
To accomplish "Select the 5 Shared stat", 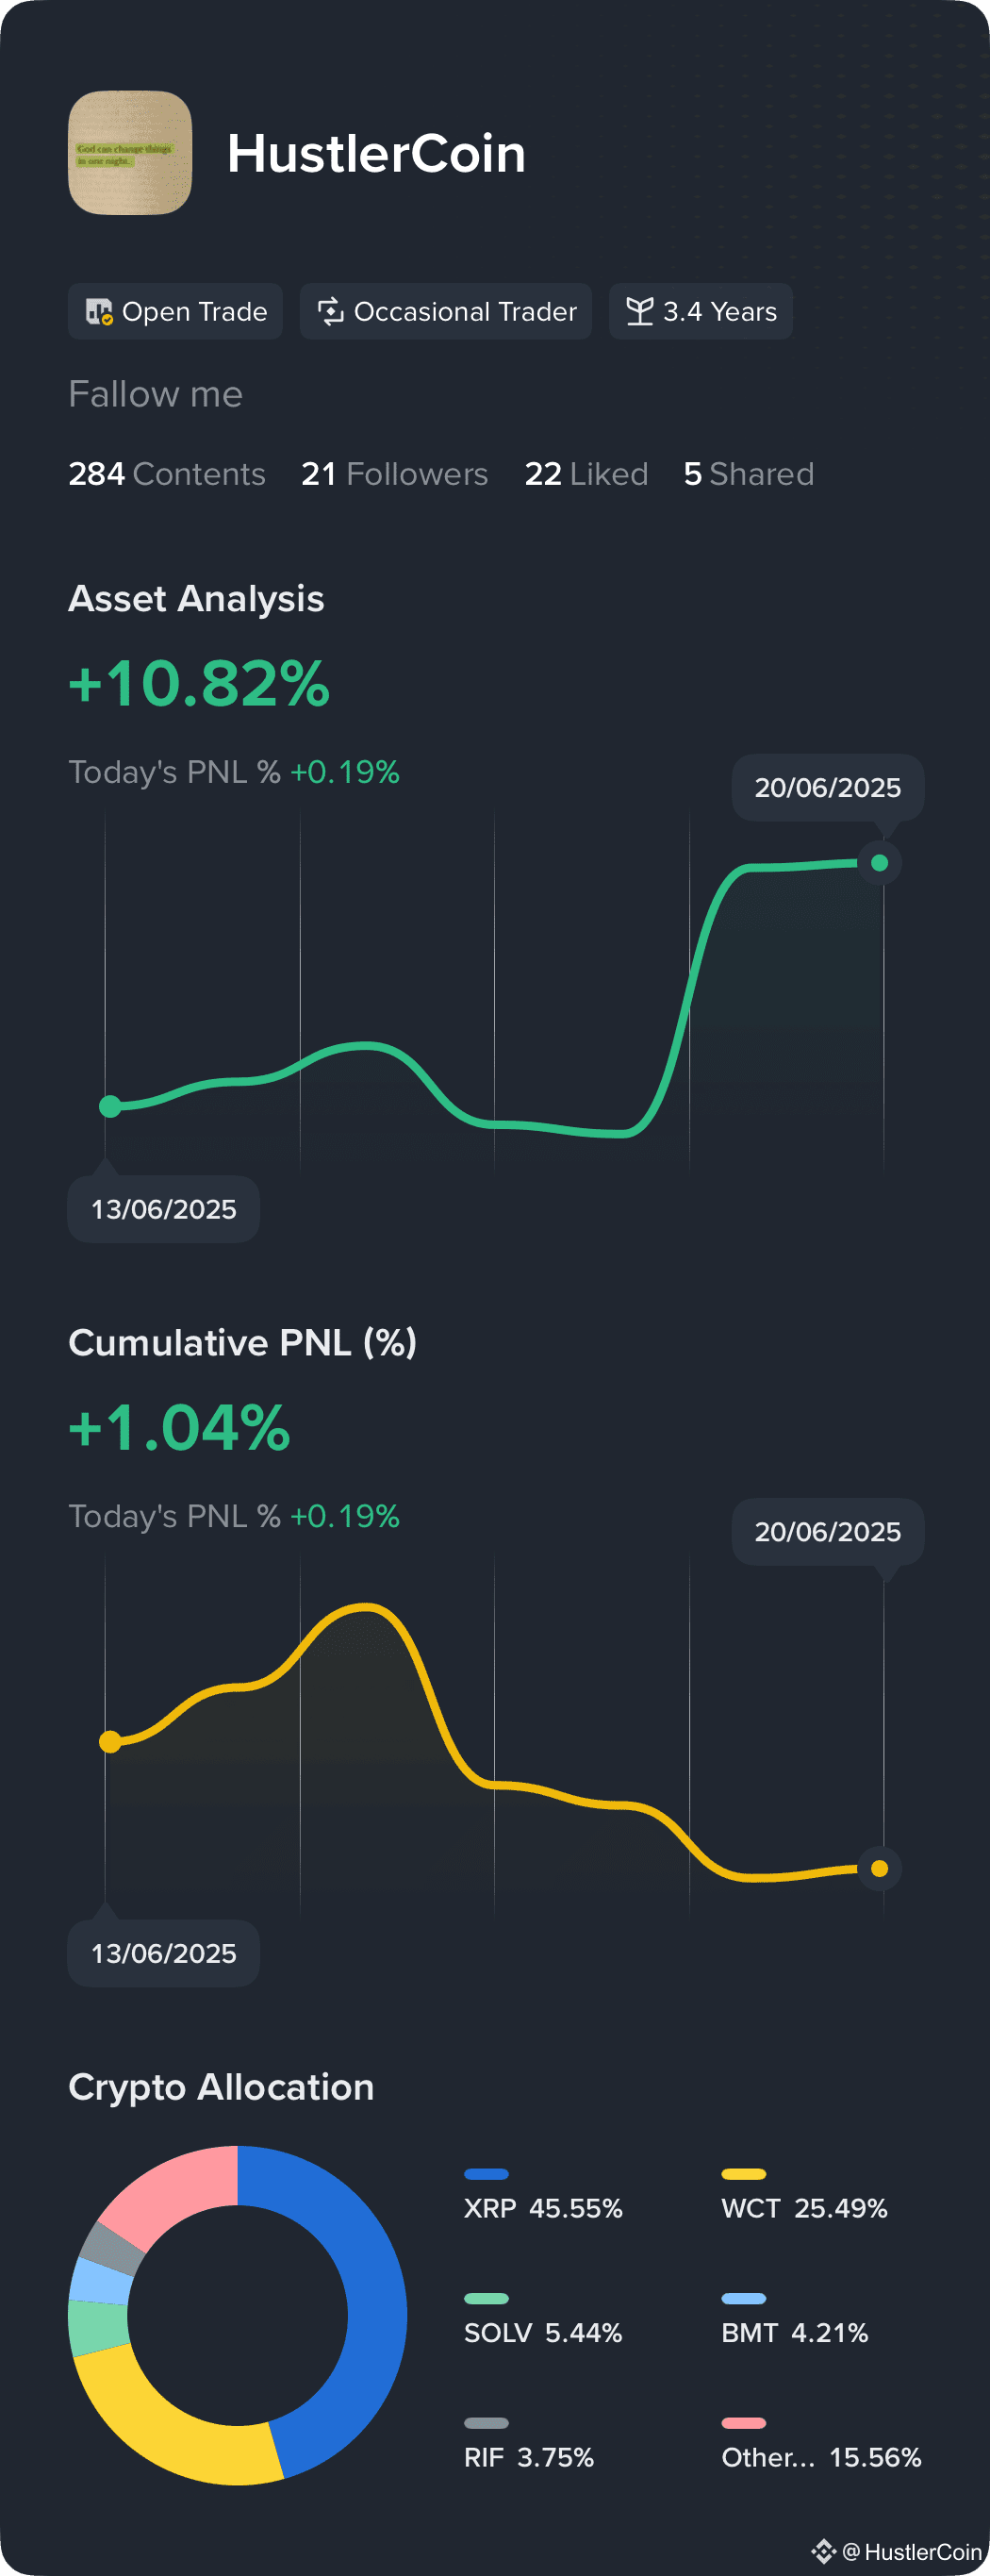I will click(748, 474).
